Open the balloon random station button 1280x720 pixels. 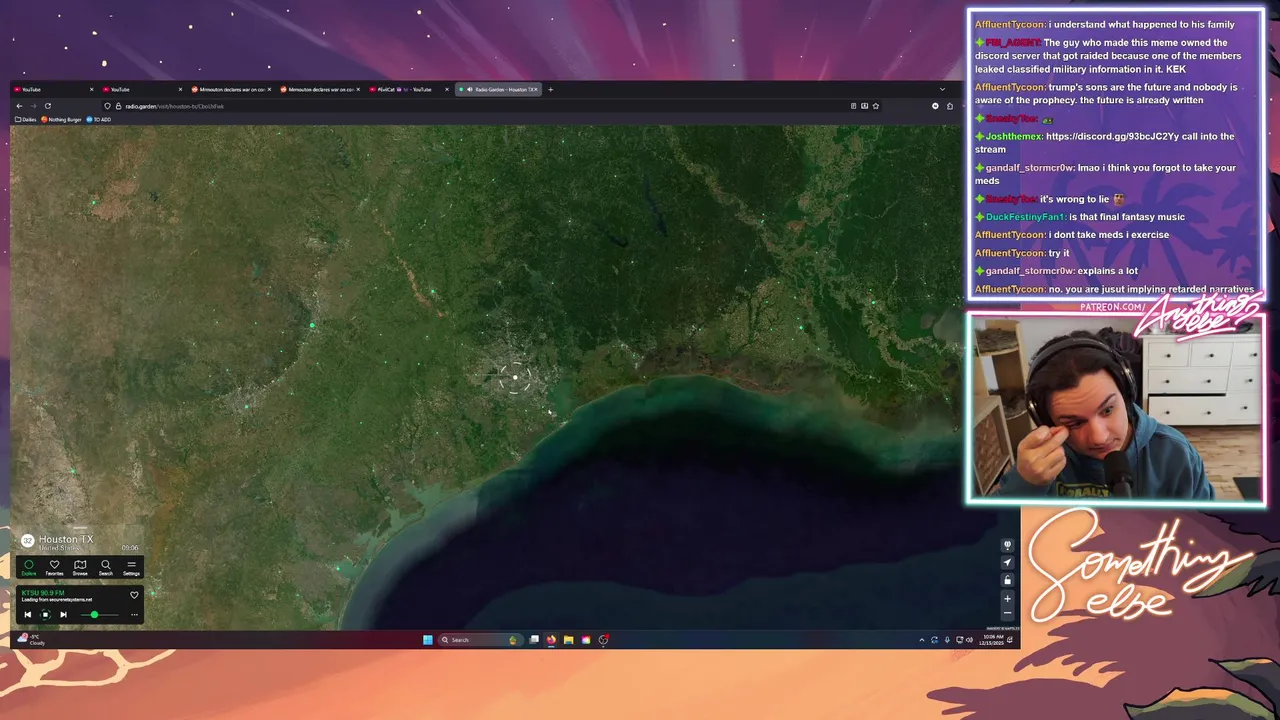[1007, 545]
